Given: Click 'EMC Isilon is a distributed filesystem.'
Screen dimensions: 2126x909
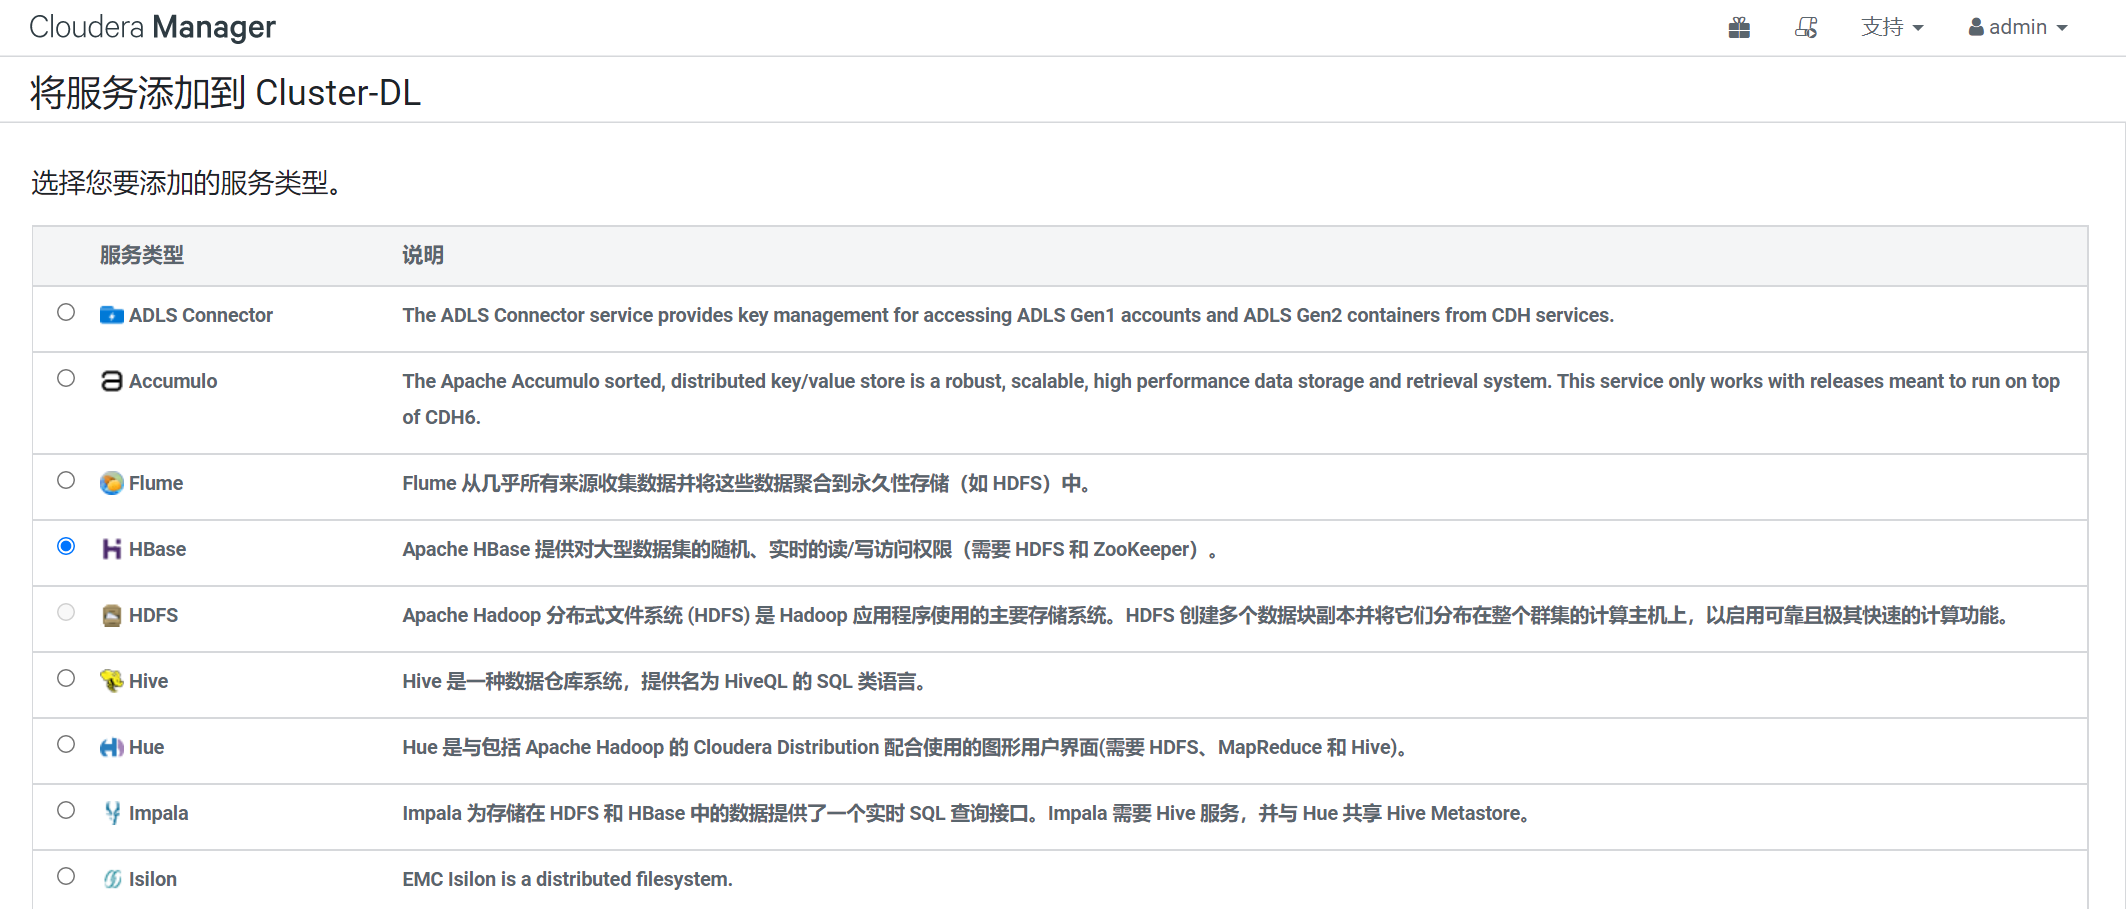Looking at the screenshot, I should [568, 880].
